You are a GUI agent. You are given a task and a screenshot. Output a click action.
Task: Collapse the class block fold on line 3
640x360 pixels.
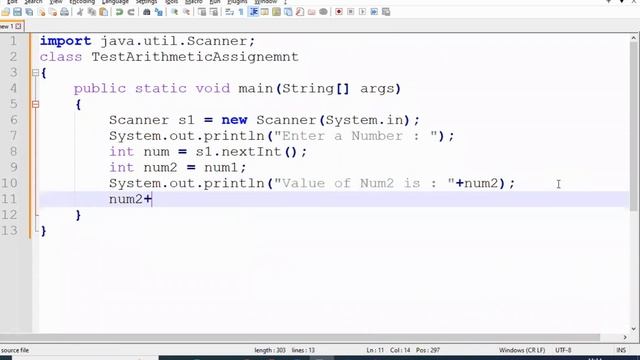coord(36,73)
